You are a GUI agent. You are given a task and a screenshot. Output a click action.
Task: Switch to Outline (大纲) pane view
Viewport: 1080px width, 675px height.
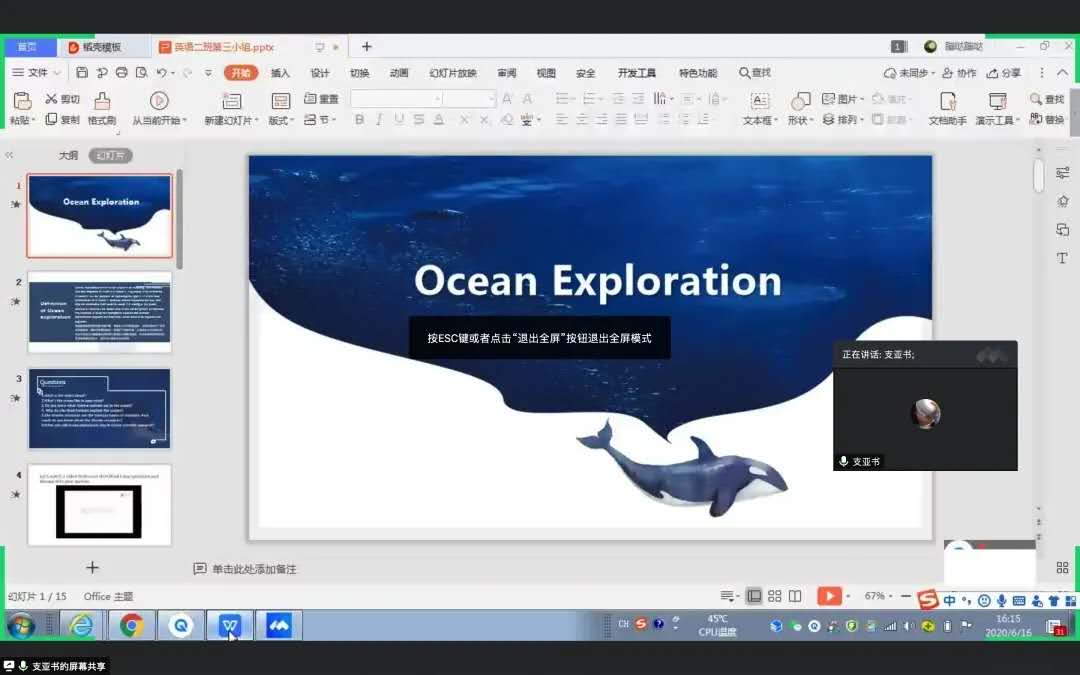68,156
